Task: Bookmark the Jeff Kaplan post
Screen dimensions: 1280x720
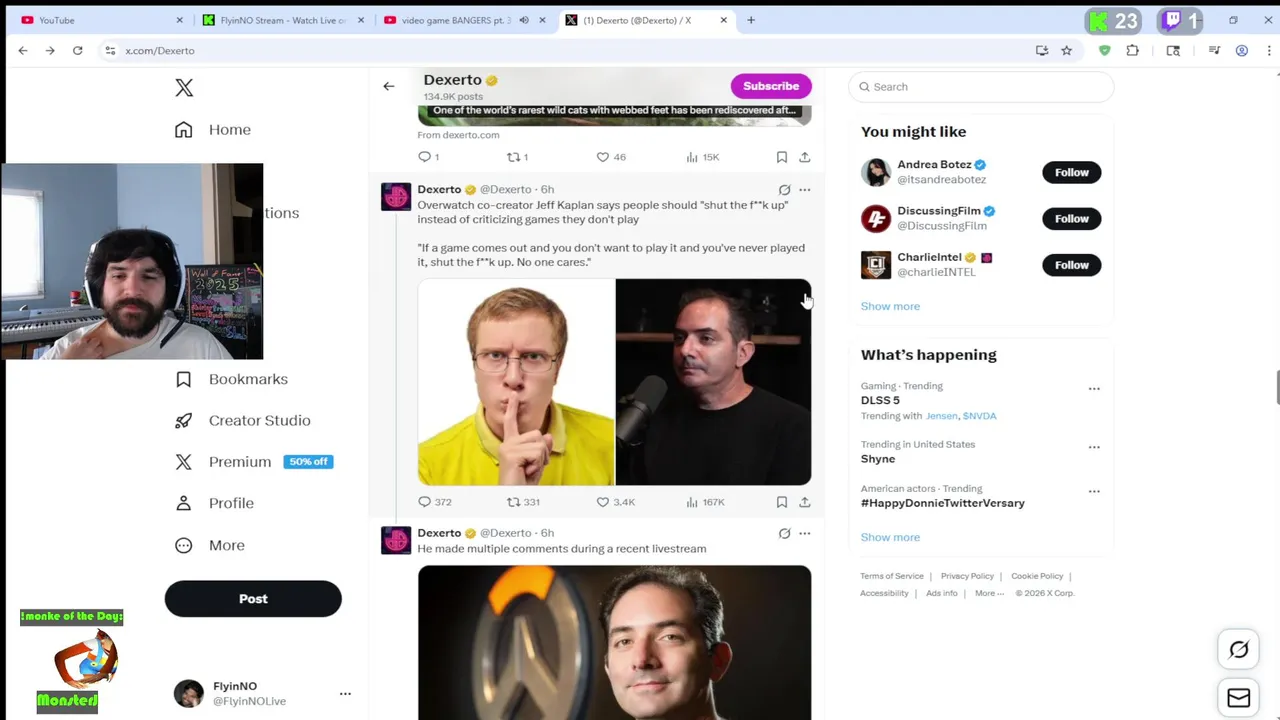Action: pos(782,502)
